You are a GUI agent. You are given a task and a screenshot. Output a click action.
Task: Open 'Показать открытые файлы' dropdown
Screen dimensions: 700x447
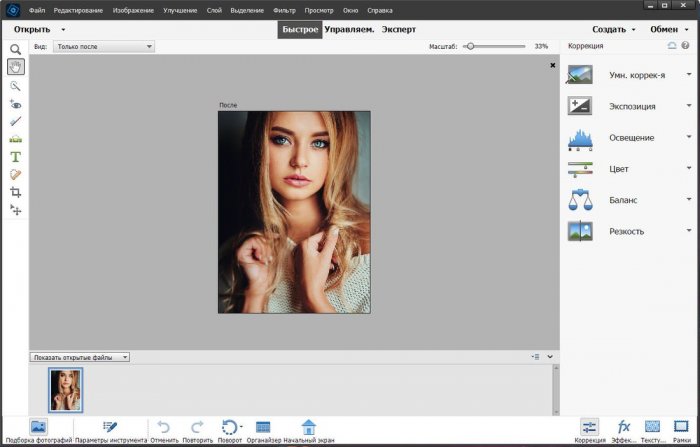[80, 357]
